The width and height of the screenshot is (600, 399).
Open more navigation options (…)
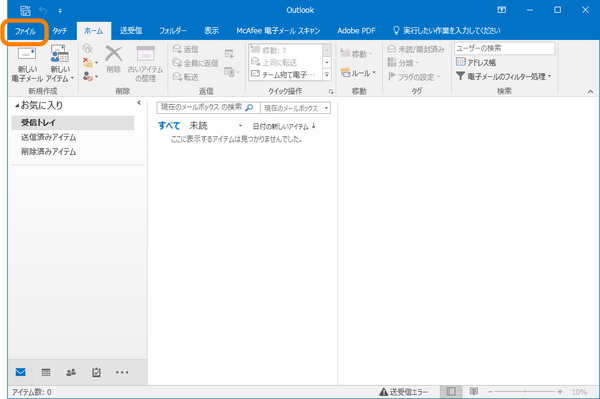pyautogui.click(x=122, y=372)
